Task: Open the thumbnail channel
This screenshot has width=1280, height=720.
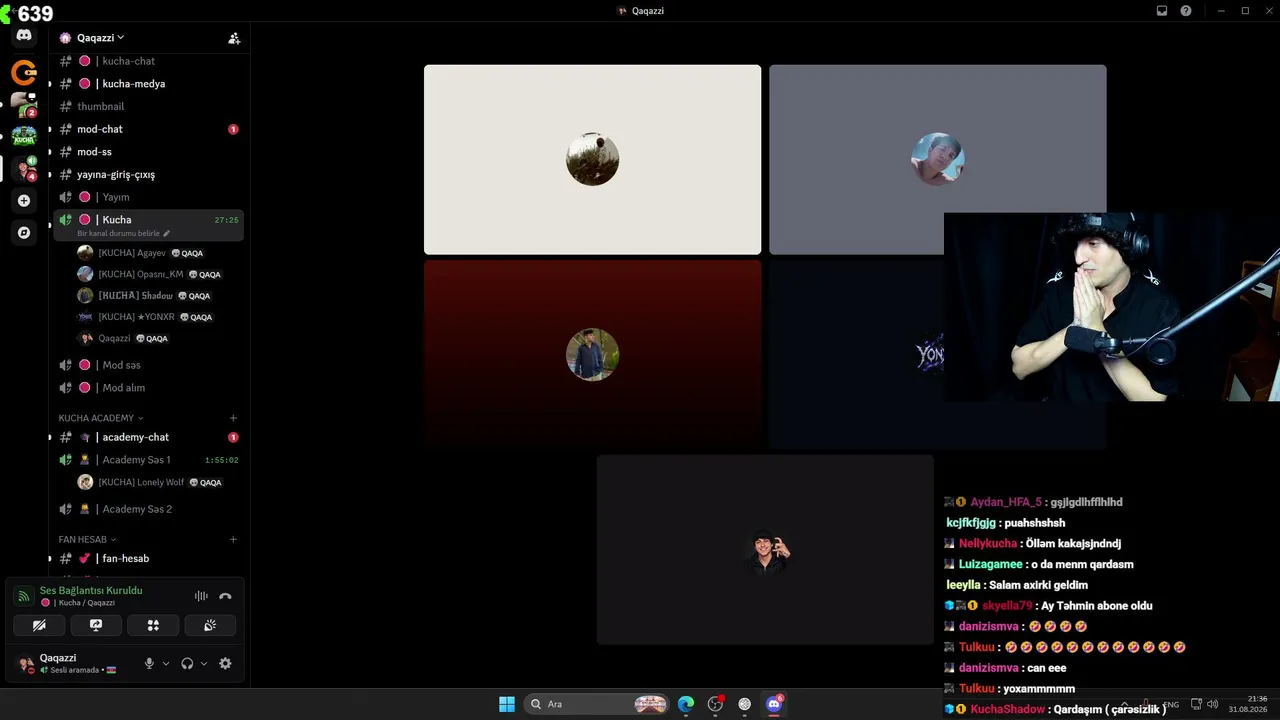Action: [x=148, y=107]
